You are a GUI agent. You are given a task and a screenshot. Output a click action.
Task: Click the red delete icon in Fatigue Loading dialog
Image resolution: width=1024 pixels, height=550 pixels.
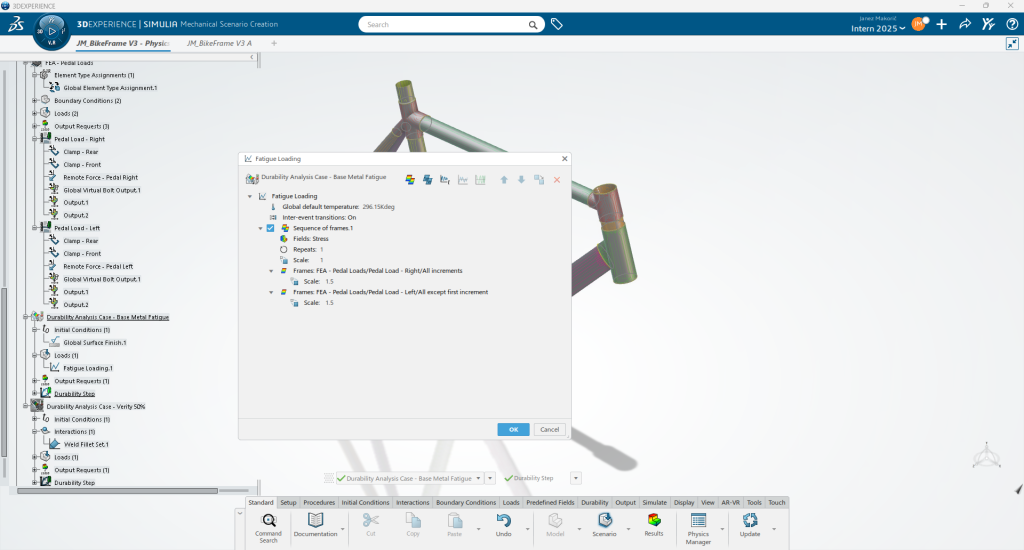pyautogui.click(x=557, y=180)
